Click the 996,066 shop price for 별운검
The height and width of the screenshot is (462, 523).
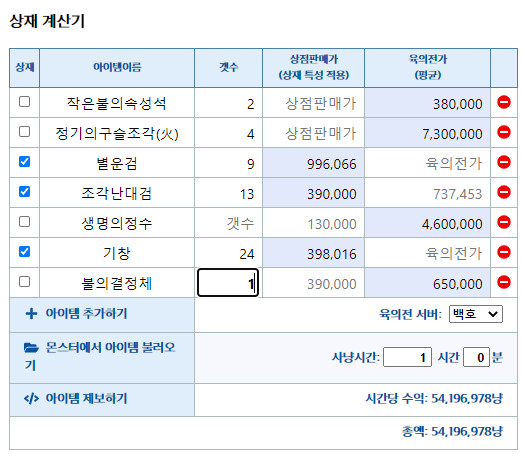pyautogui.click(x=313, y=163)
